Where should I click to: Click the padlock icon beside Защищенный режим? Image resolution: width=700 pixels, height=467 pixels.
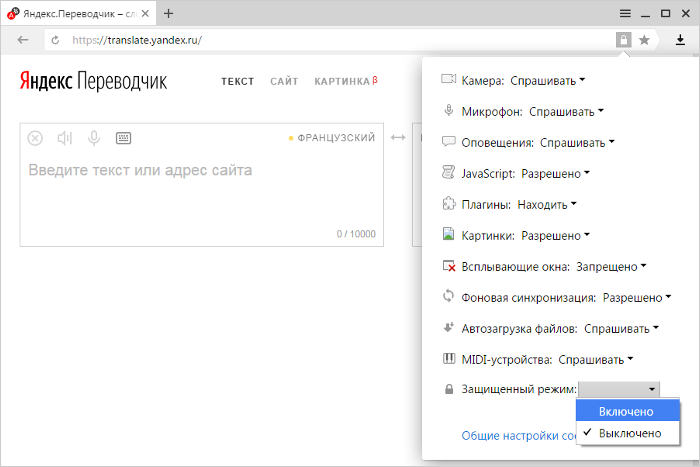coord(449,389)
